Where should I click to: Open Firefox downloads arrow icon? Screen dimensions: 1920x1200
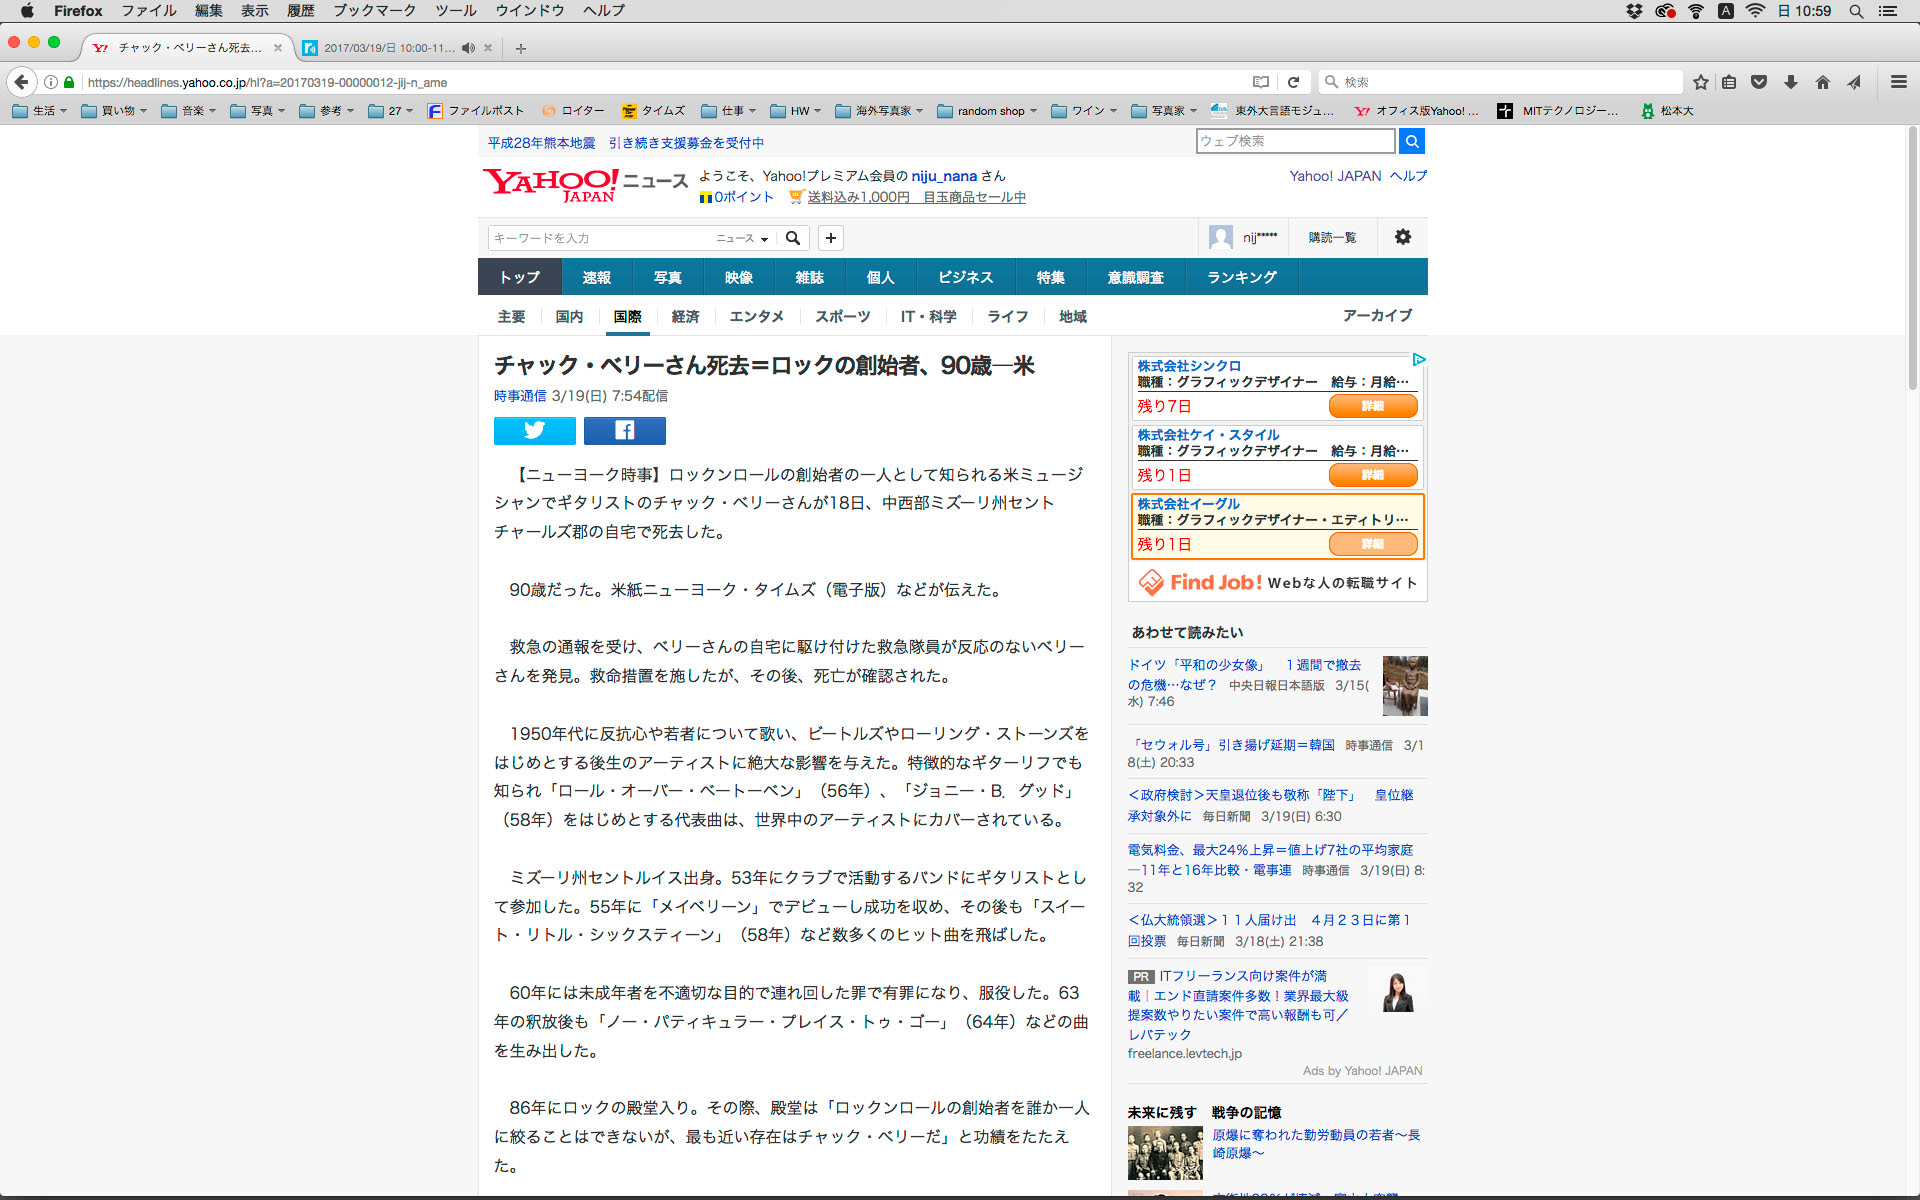click(1791, 82)
